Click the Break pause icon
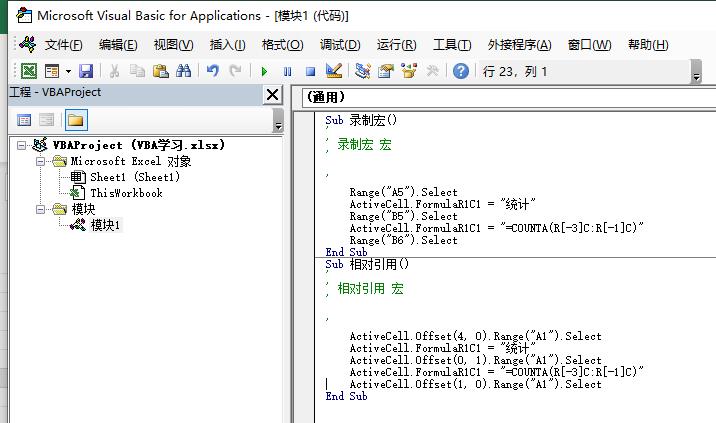The width and height of the screenshot is (716, 423). (x=287, y=71)
